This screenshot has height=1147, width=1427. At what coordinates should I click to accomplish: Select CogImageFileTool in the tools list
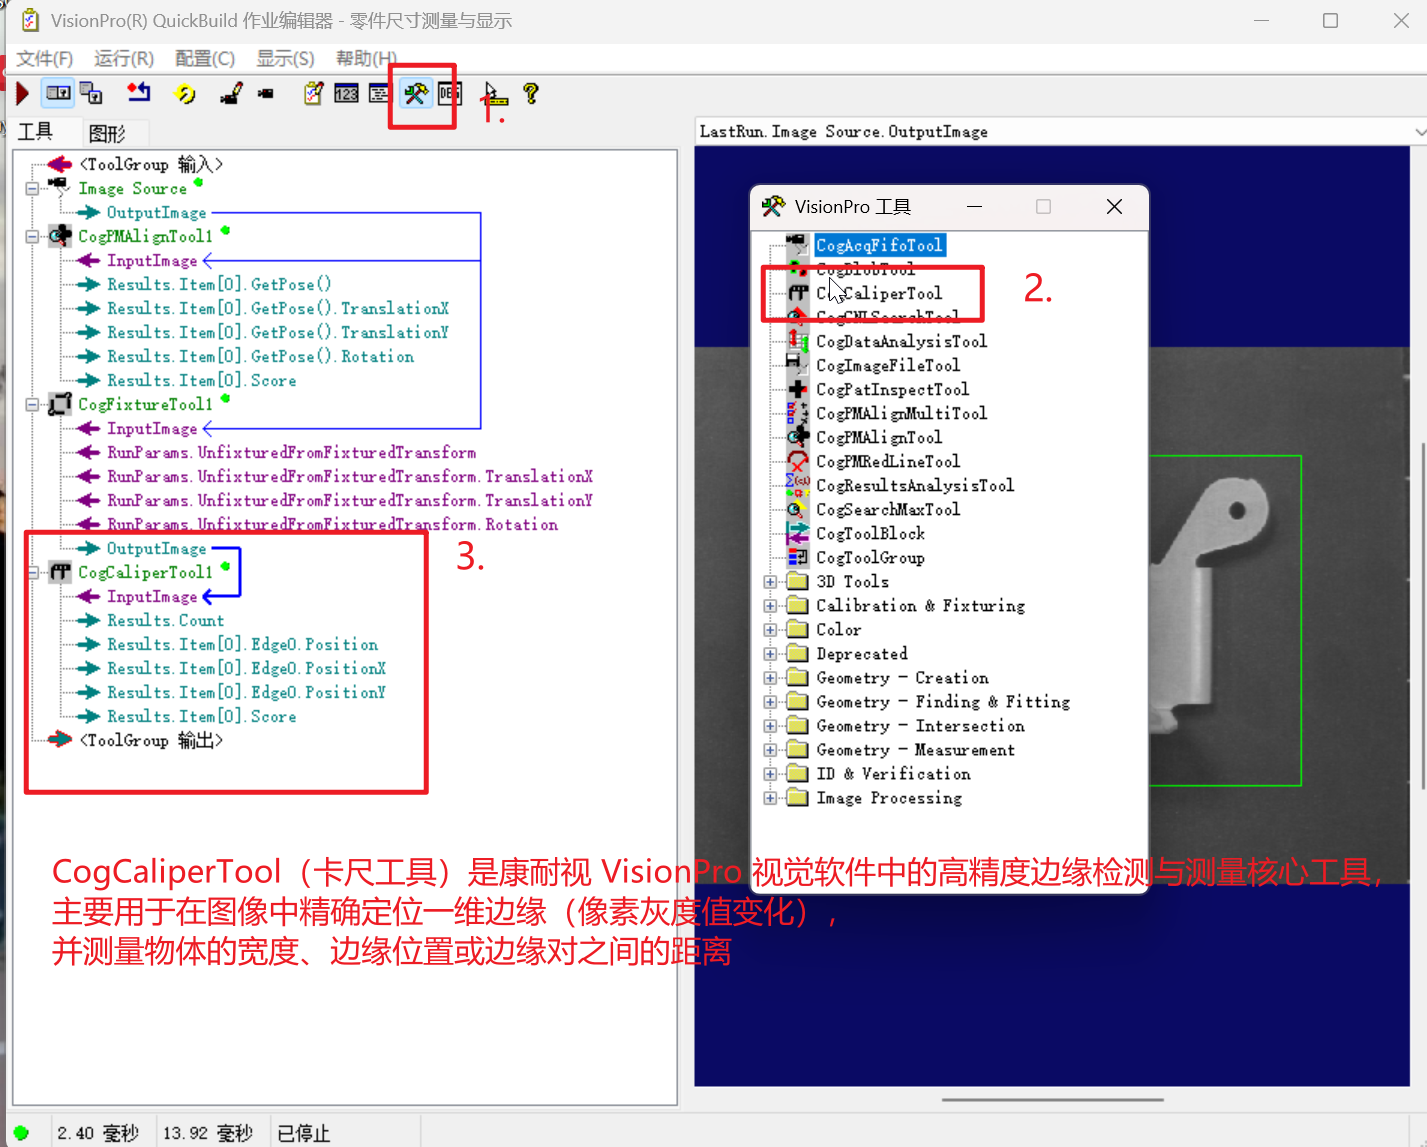click(888, 365)
